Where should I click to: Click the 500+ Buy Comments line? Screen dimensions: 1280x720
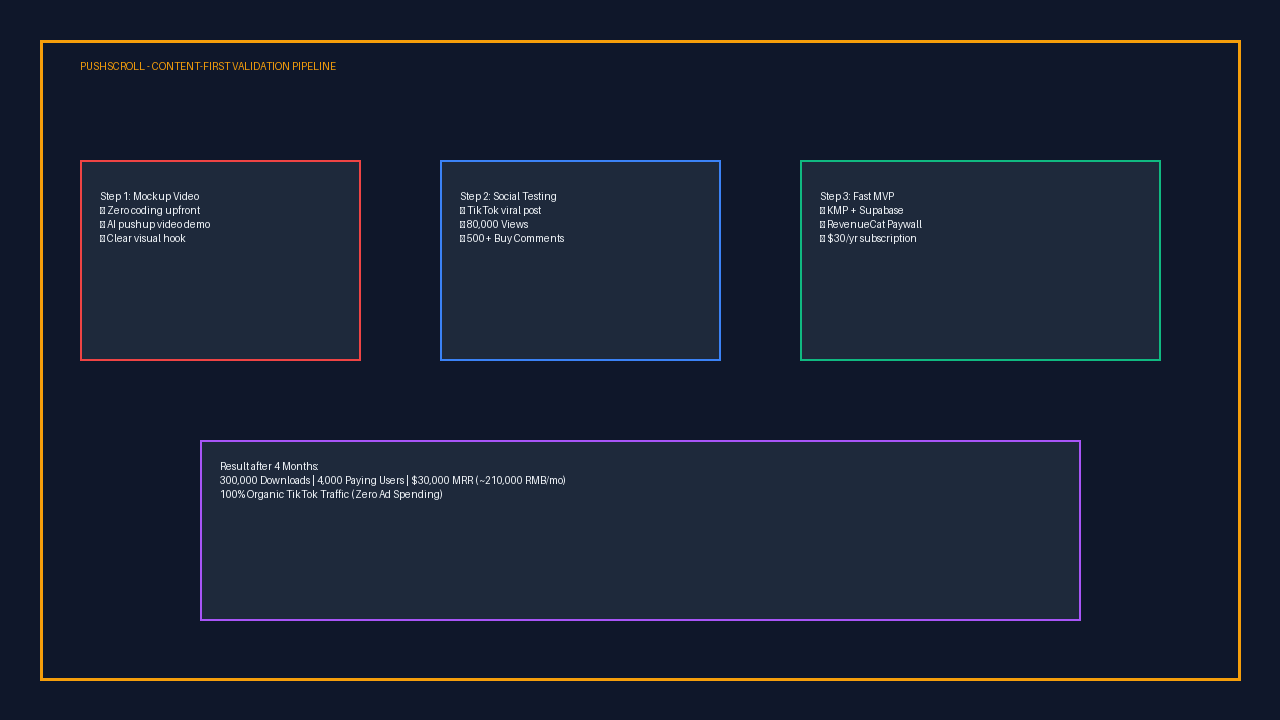point(512,238)
